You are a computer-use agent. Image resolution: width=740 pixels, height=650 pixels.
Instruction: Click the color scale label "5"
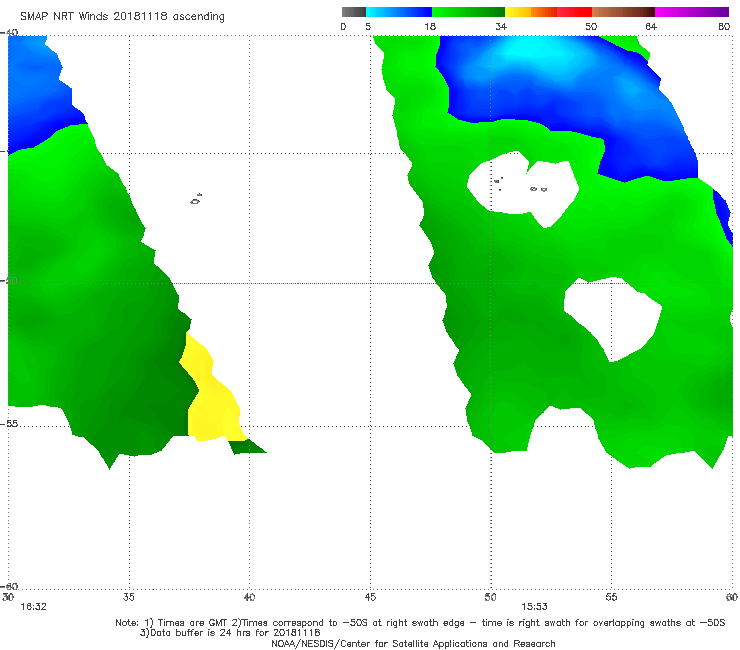(x=368, y=27)
